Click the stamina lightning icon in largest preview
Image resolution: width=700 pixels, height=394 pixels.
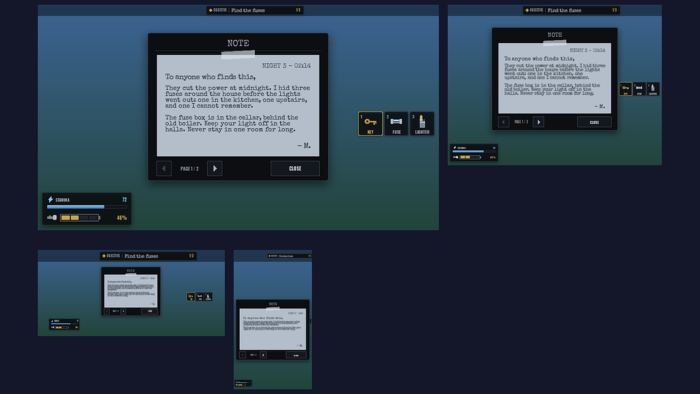point(50,199)
